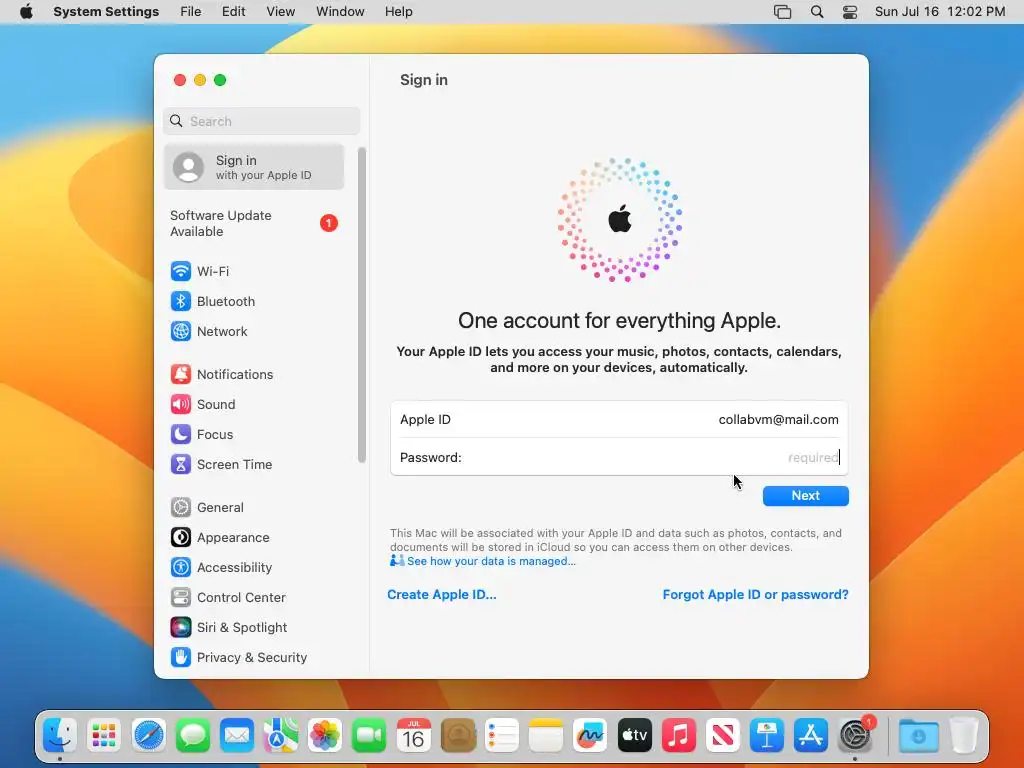Click the sidebar scrollbar
Image resolution: width=1024 pixels, height=768 pixels.
coord(362,305)
